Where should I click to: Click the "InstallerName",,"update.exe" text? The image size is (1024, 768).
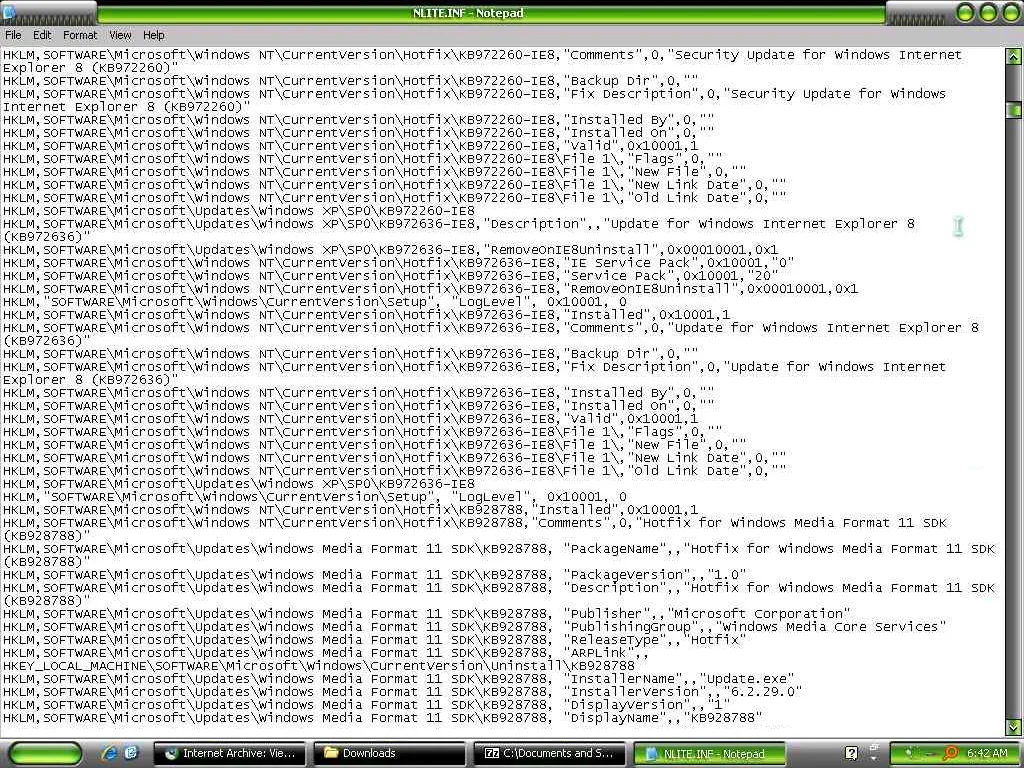tap(679, 679)
